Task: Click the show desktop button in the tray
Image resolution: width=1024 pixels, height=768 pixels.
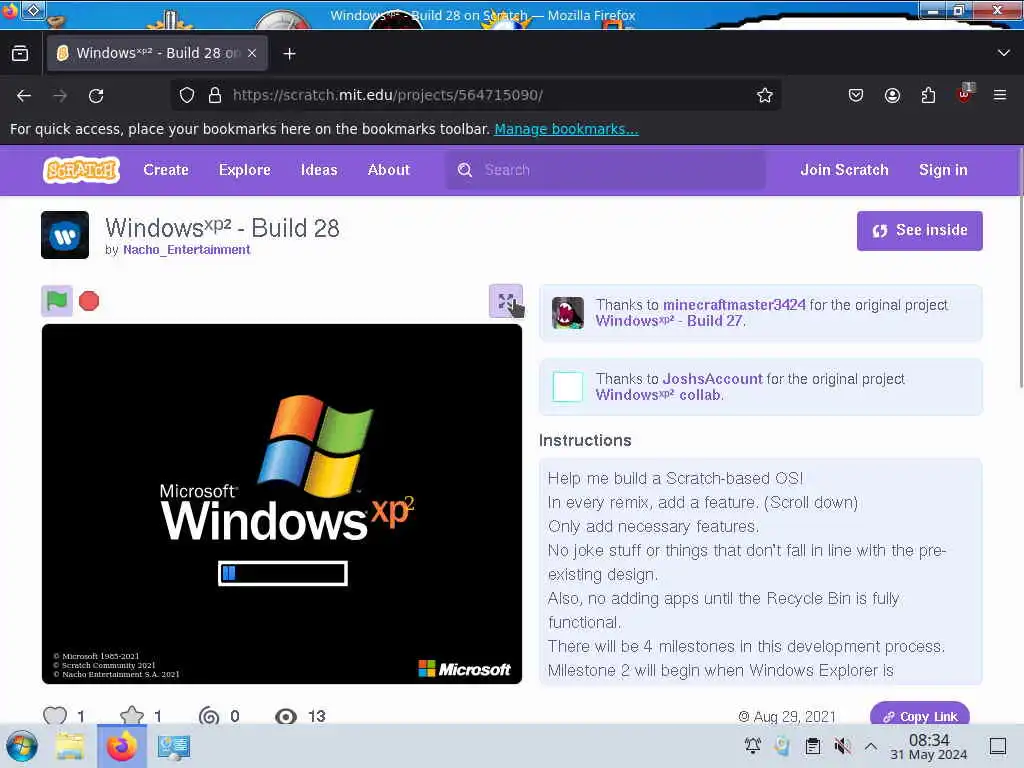Action: [998, 746]
